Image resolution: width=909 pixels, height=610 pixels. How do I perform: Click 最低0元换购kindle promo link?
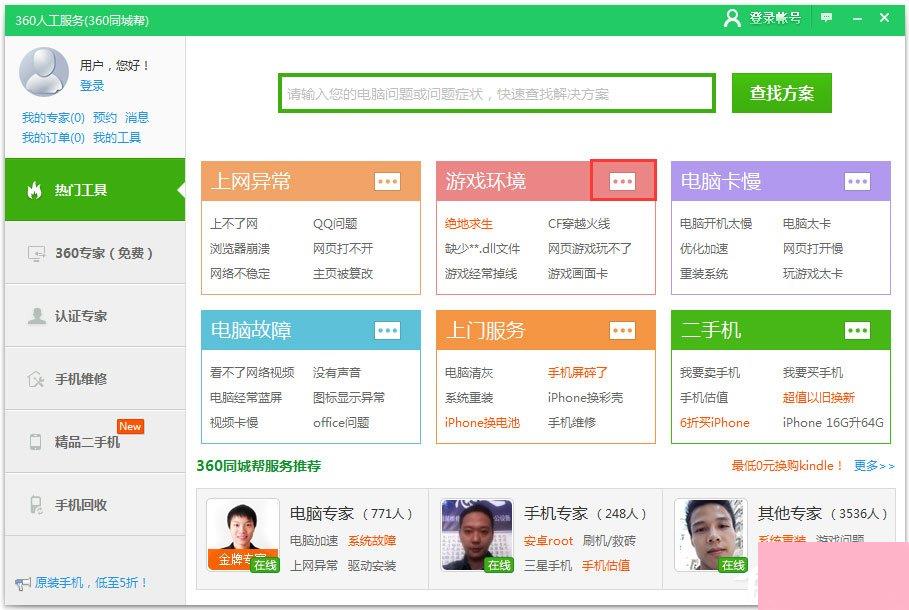pos(786,466)
